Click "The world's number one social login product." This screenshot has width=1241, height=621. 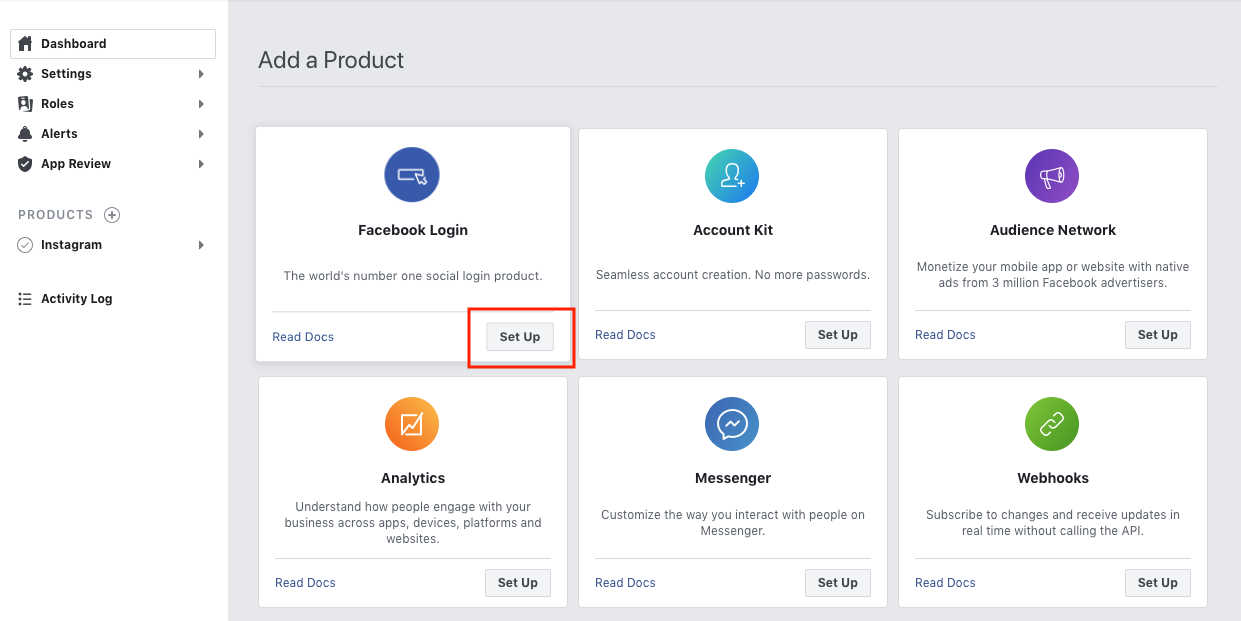coord(413,276)
